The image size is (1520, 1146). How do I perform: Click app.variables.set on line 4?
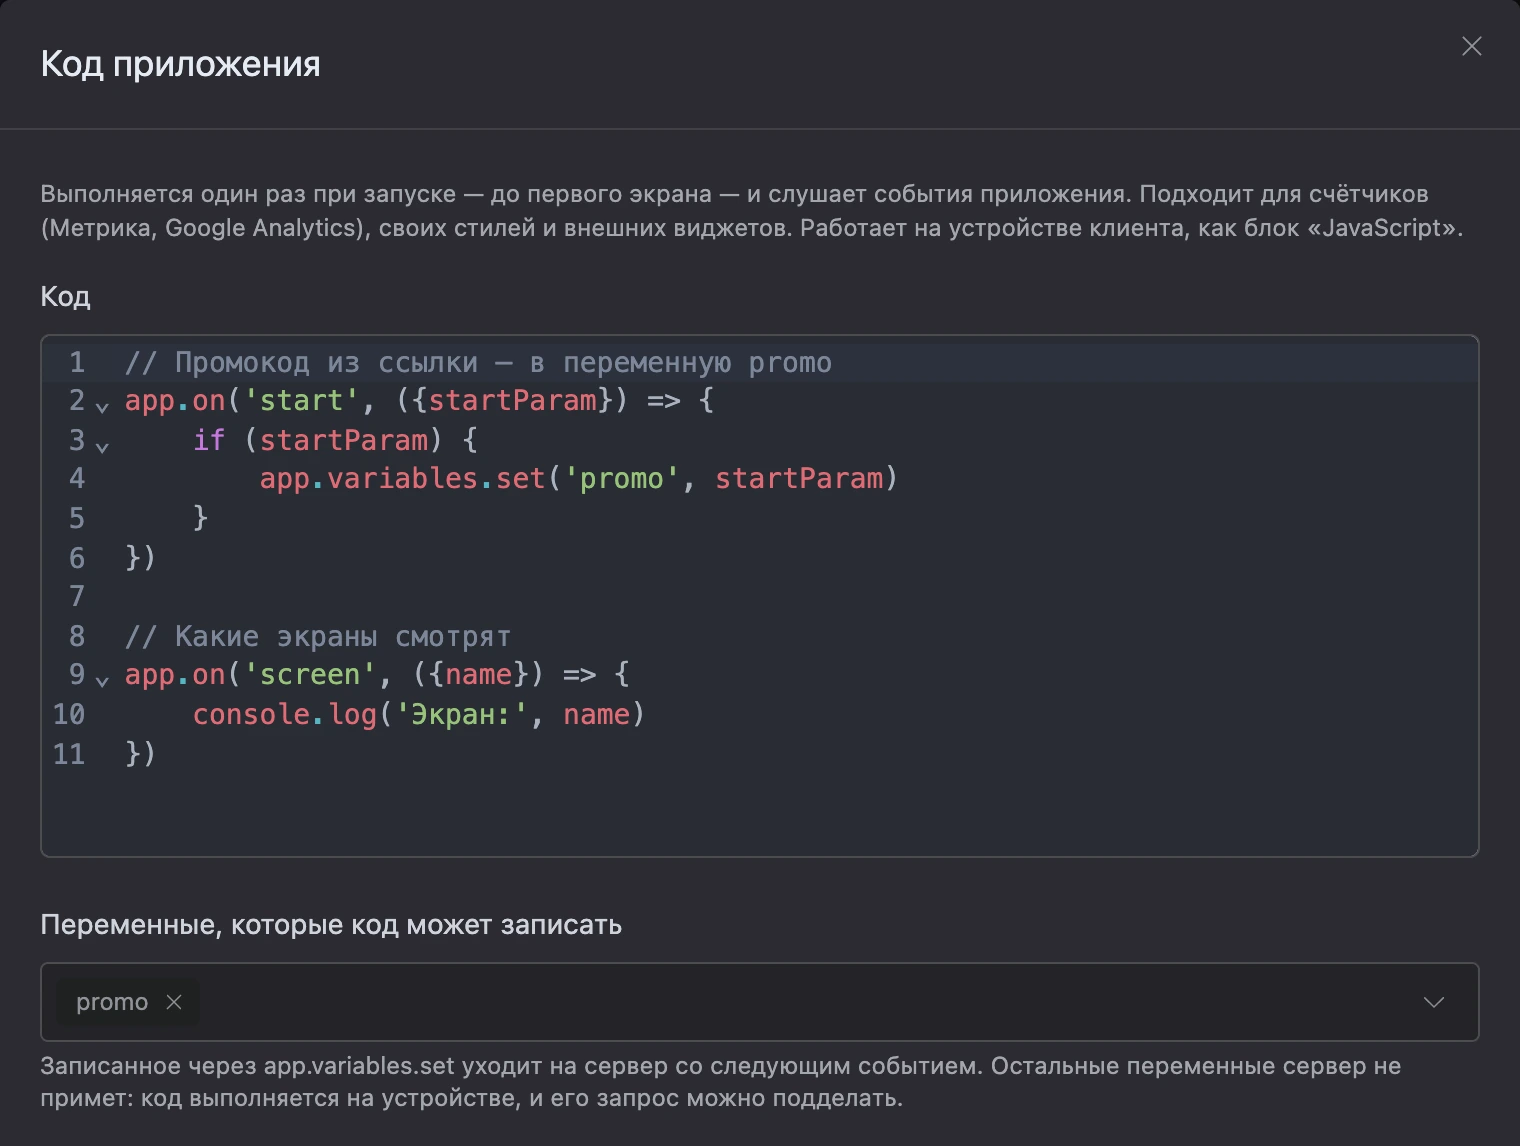402,479
